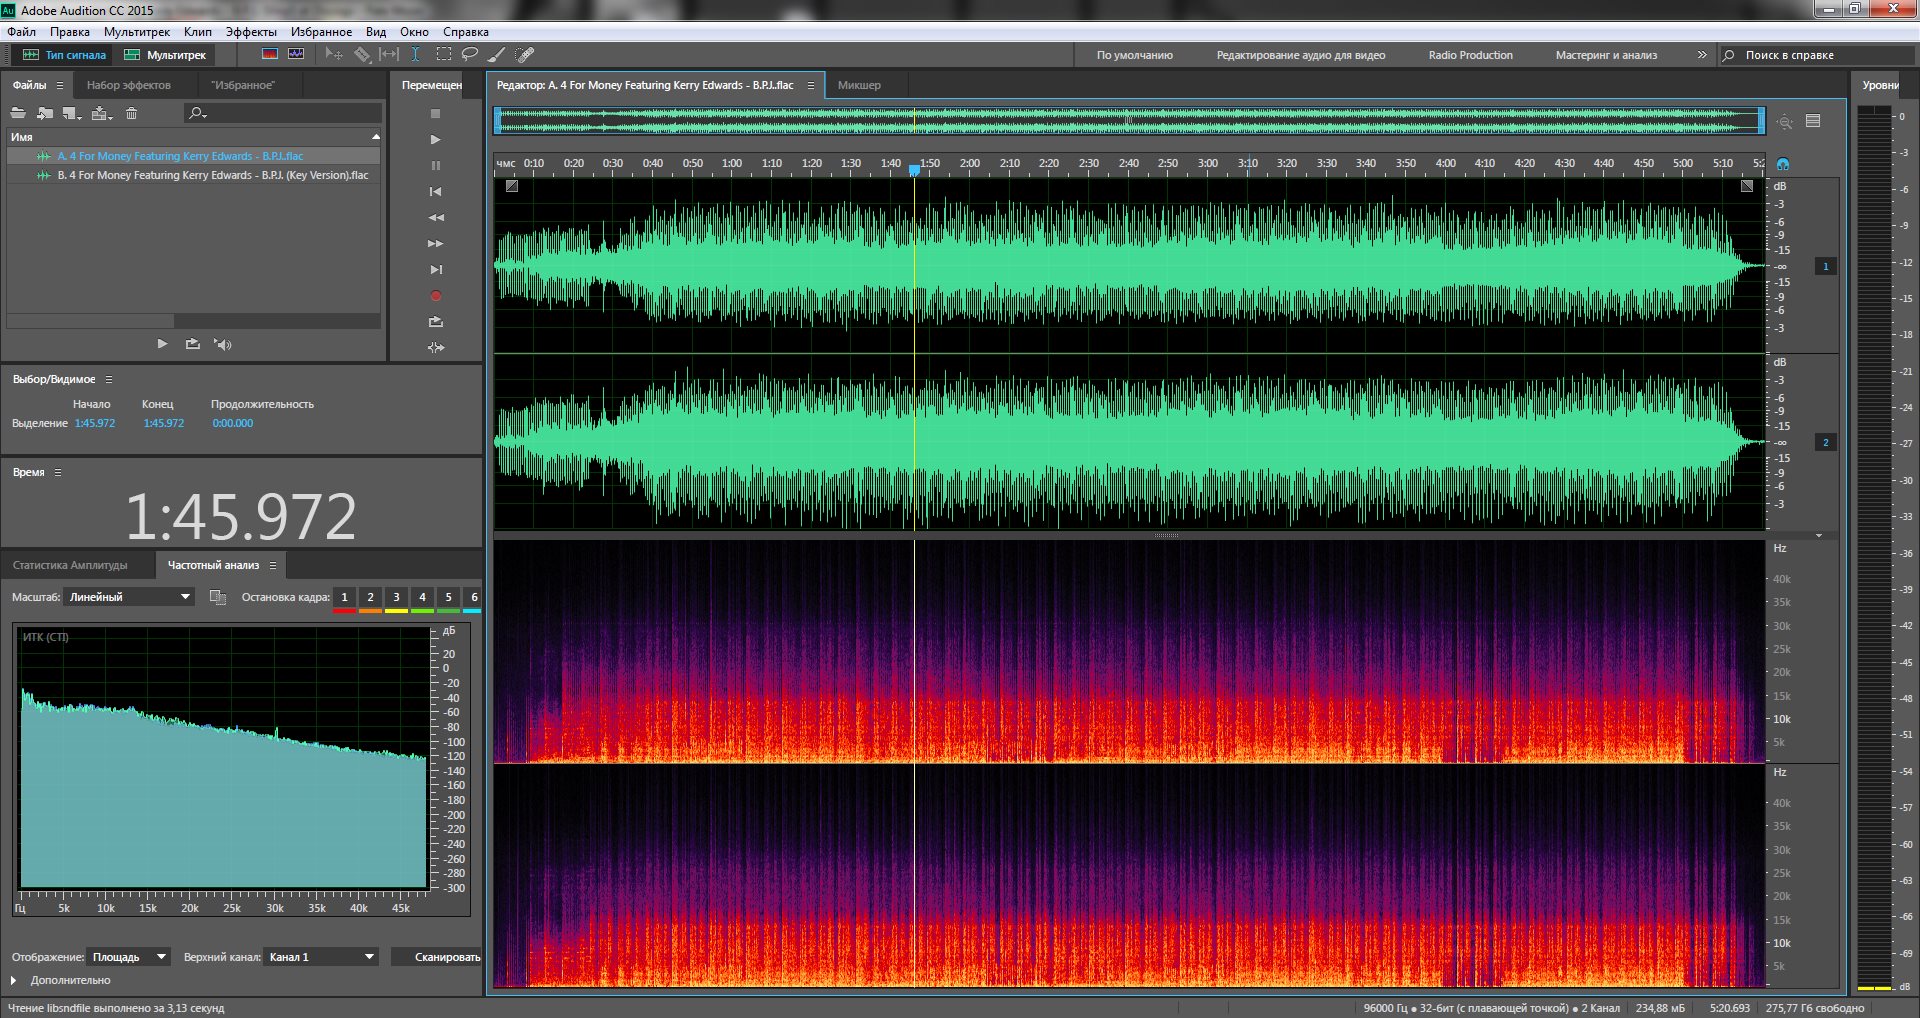Viewport: 1920px width, 1018px height.
Task: Select the Key Version flac file in list
Action: pos(212,175)
